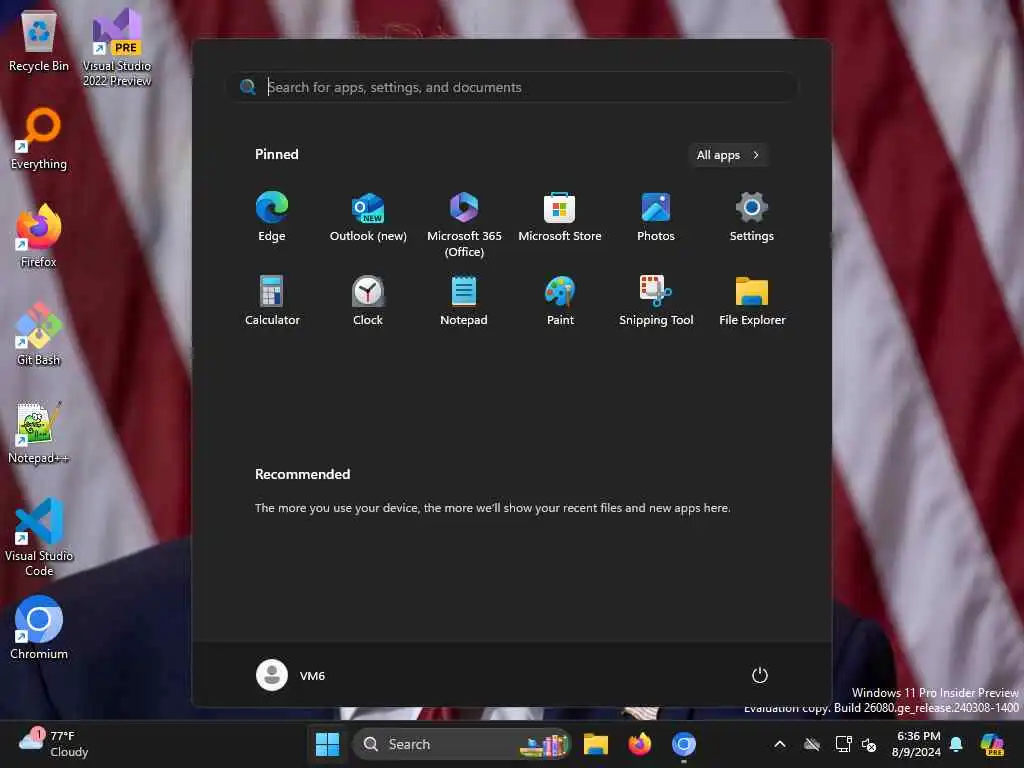Click the crossed-out cloud tray icon

812,744
